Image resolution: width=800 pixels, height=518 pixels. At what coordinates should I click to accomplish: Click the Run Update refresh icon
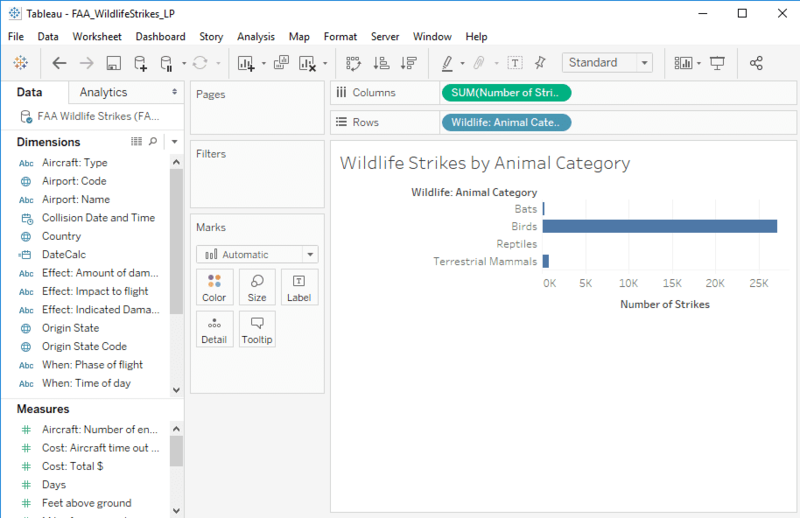click(x=200, y=63)
